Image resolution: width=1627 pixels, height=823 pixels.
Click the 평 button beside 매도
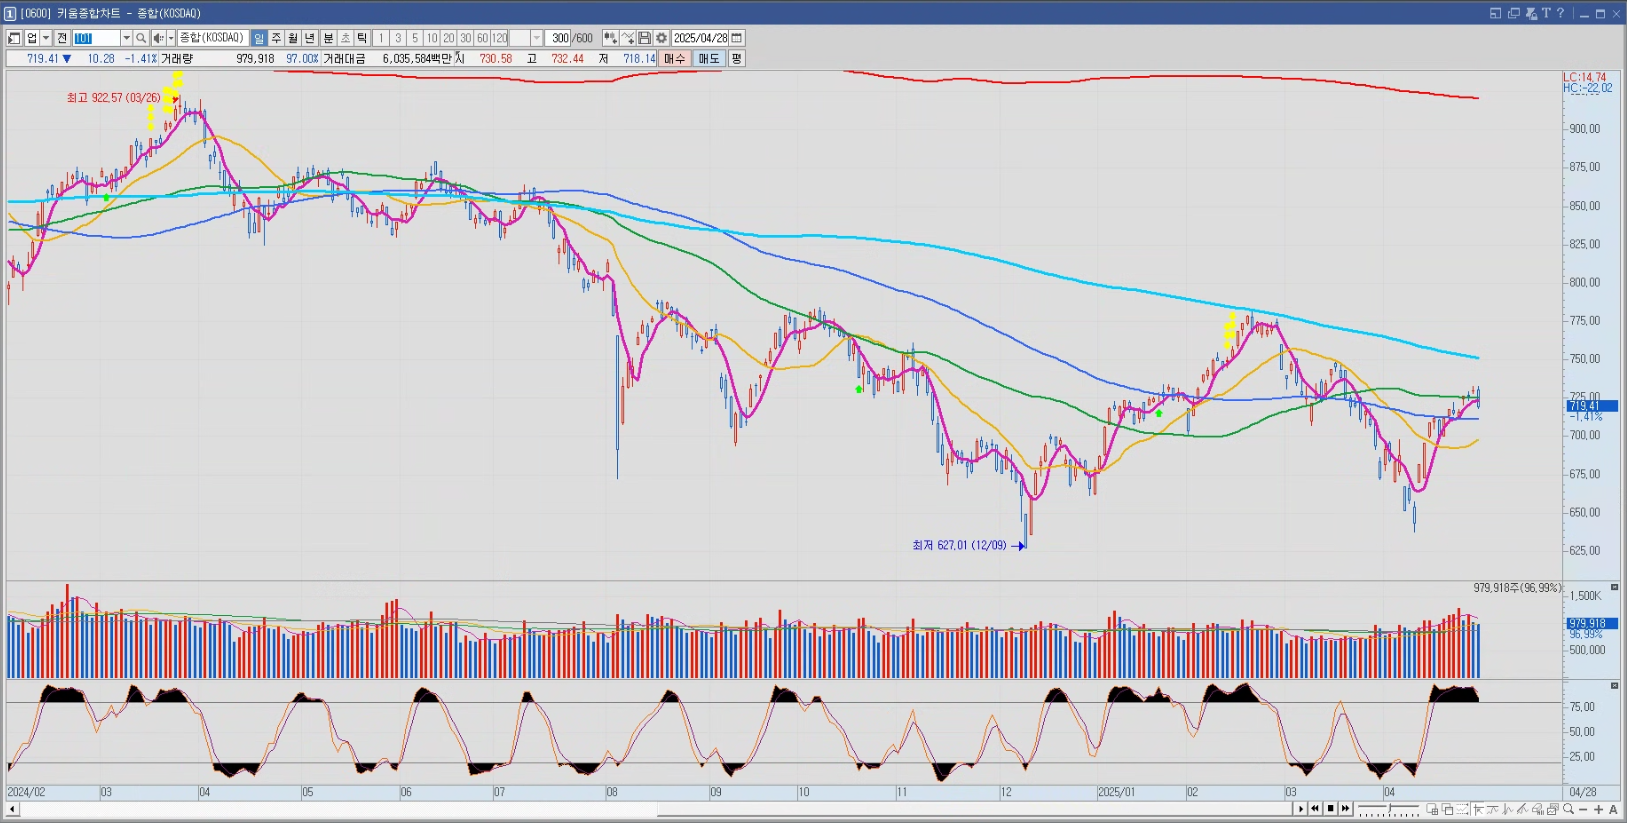click(736, 59)
